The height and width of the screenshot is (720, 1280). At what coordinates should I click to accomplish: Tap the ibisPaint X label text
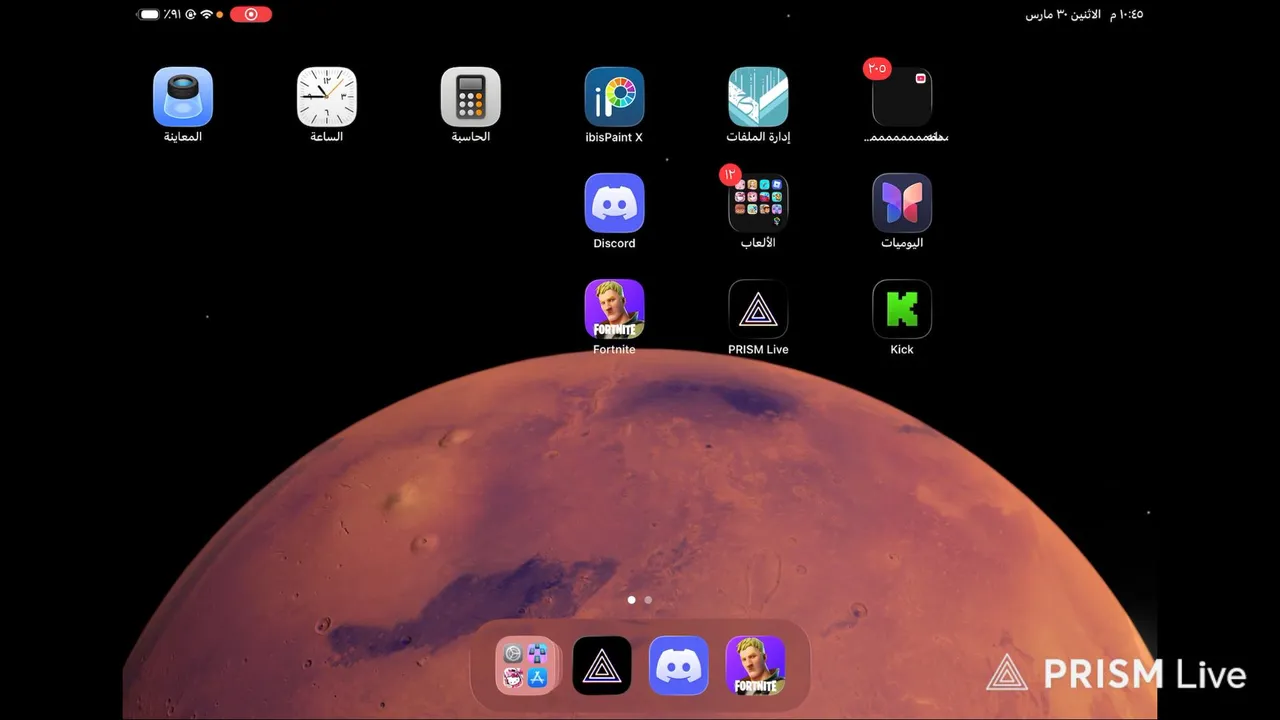pyautogui.click(x=614, y=137)
